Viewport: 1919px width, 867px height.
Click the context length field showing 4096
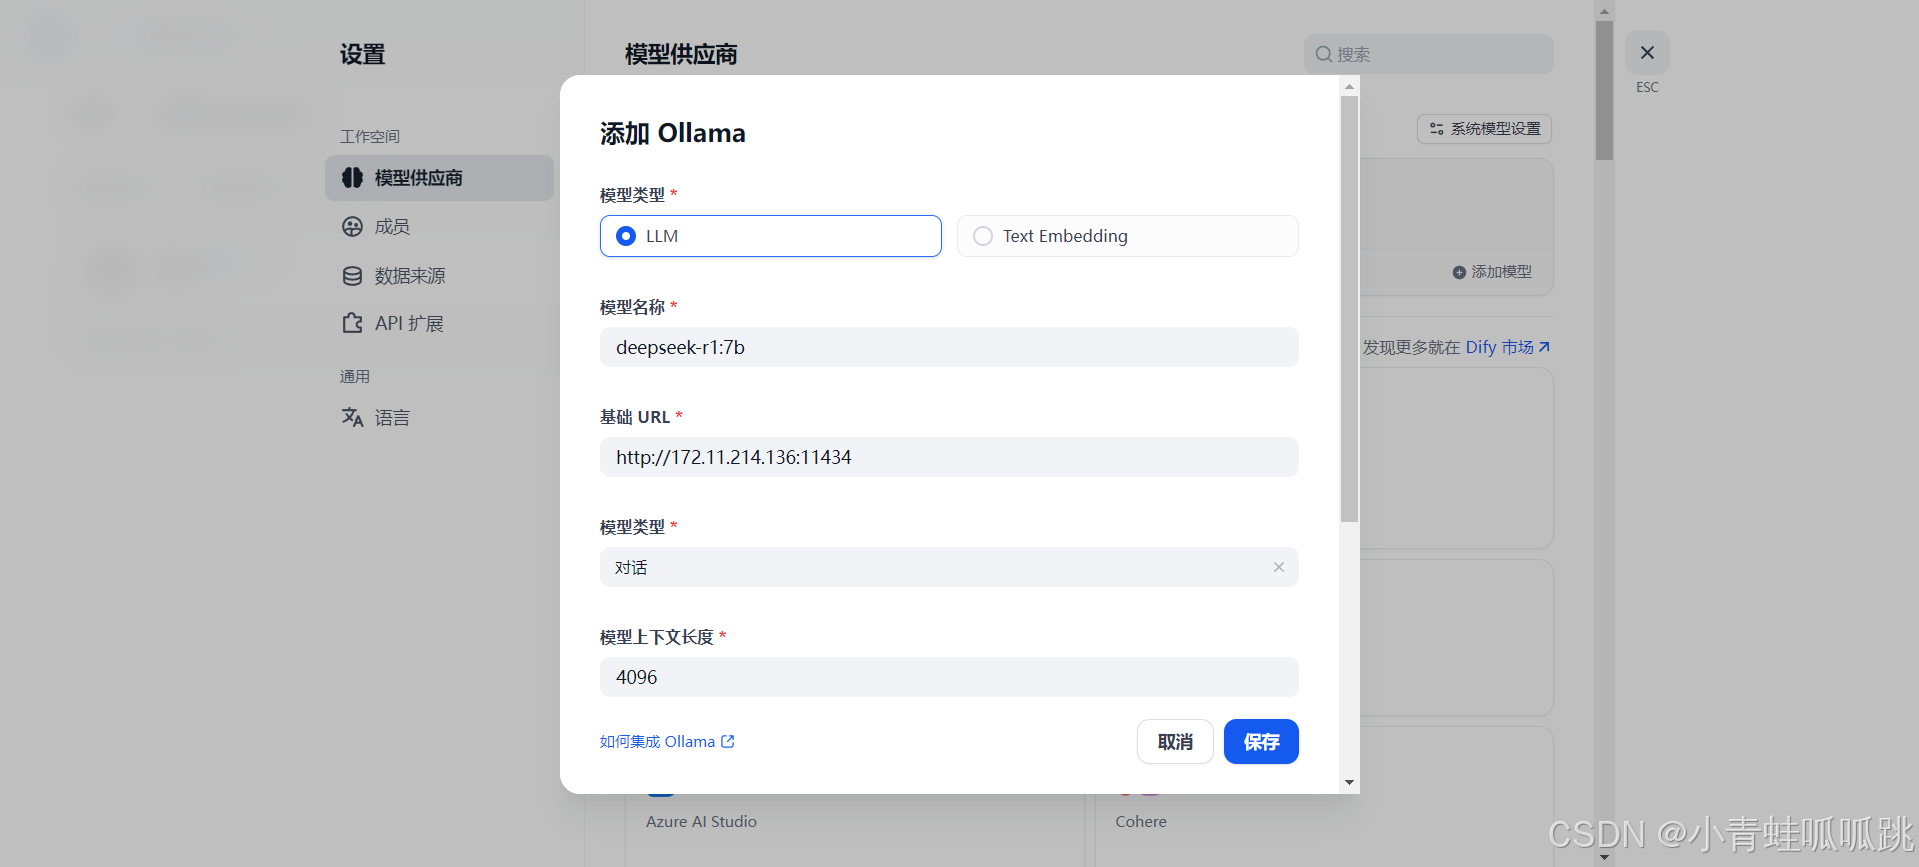click(x=949, y=677)
